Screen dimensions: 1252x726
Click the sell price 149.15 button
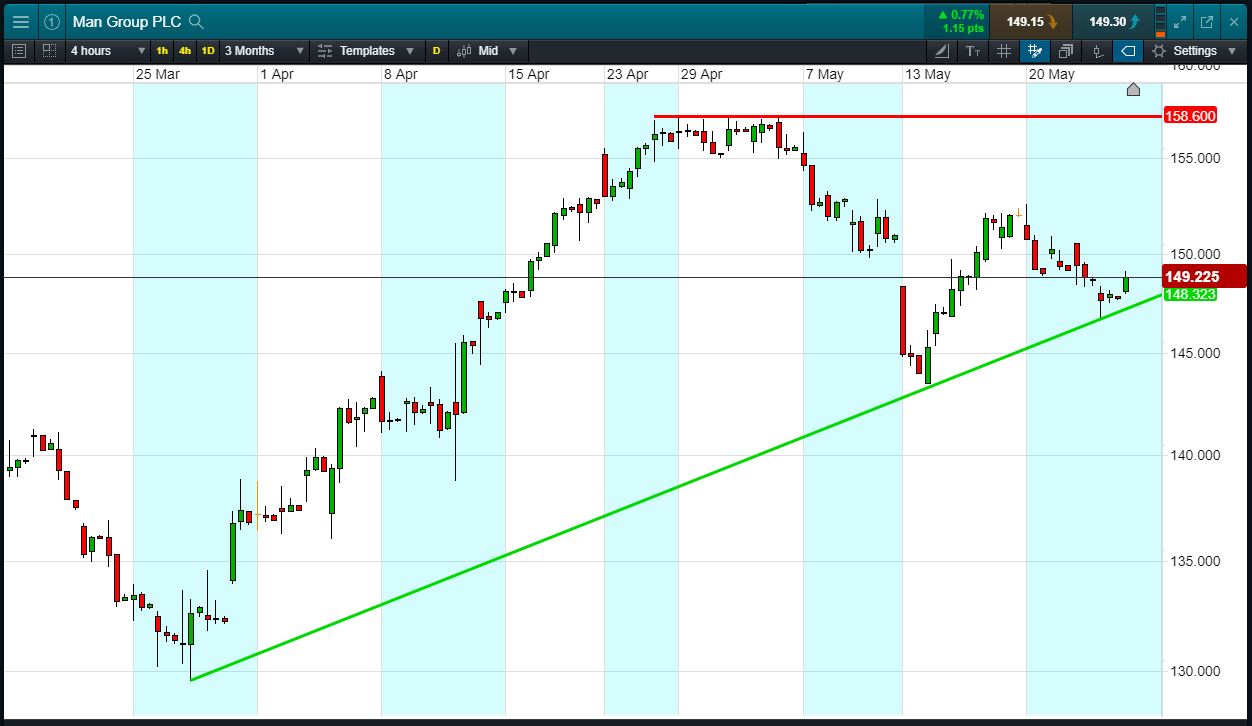click(x=1031, y=21)
